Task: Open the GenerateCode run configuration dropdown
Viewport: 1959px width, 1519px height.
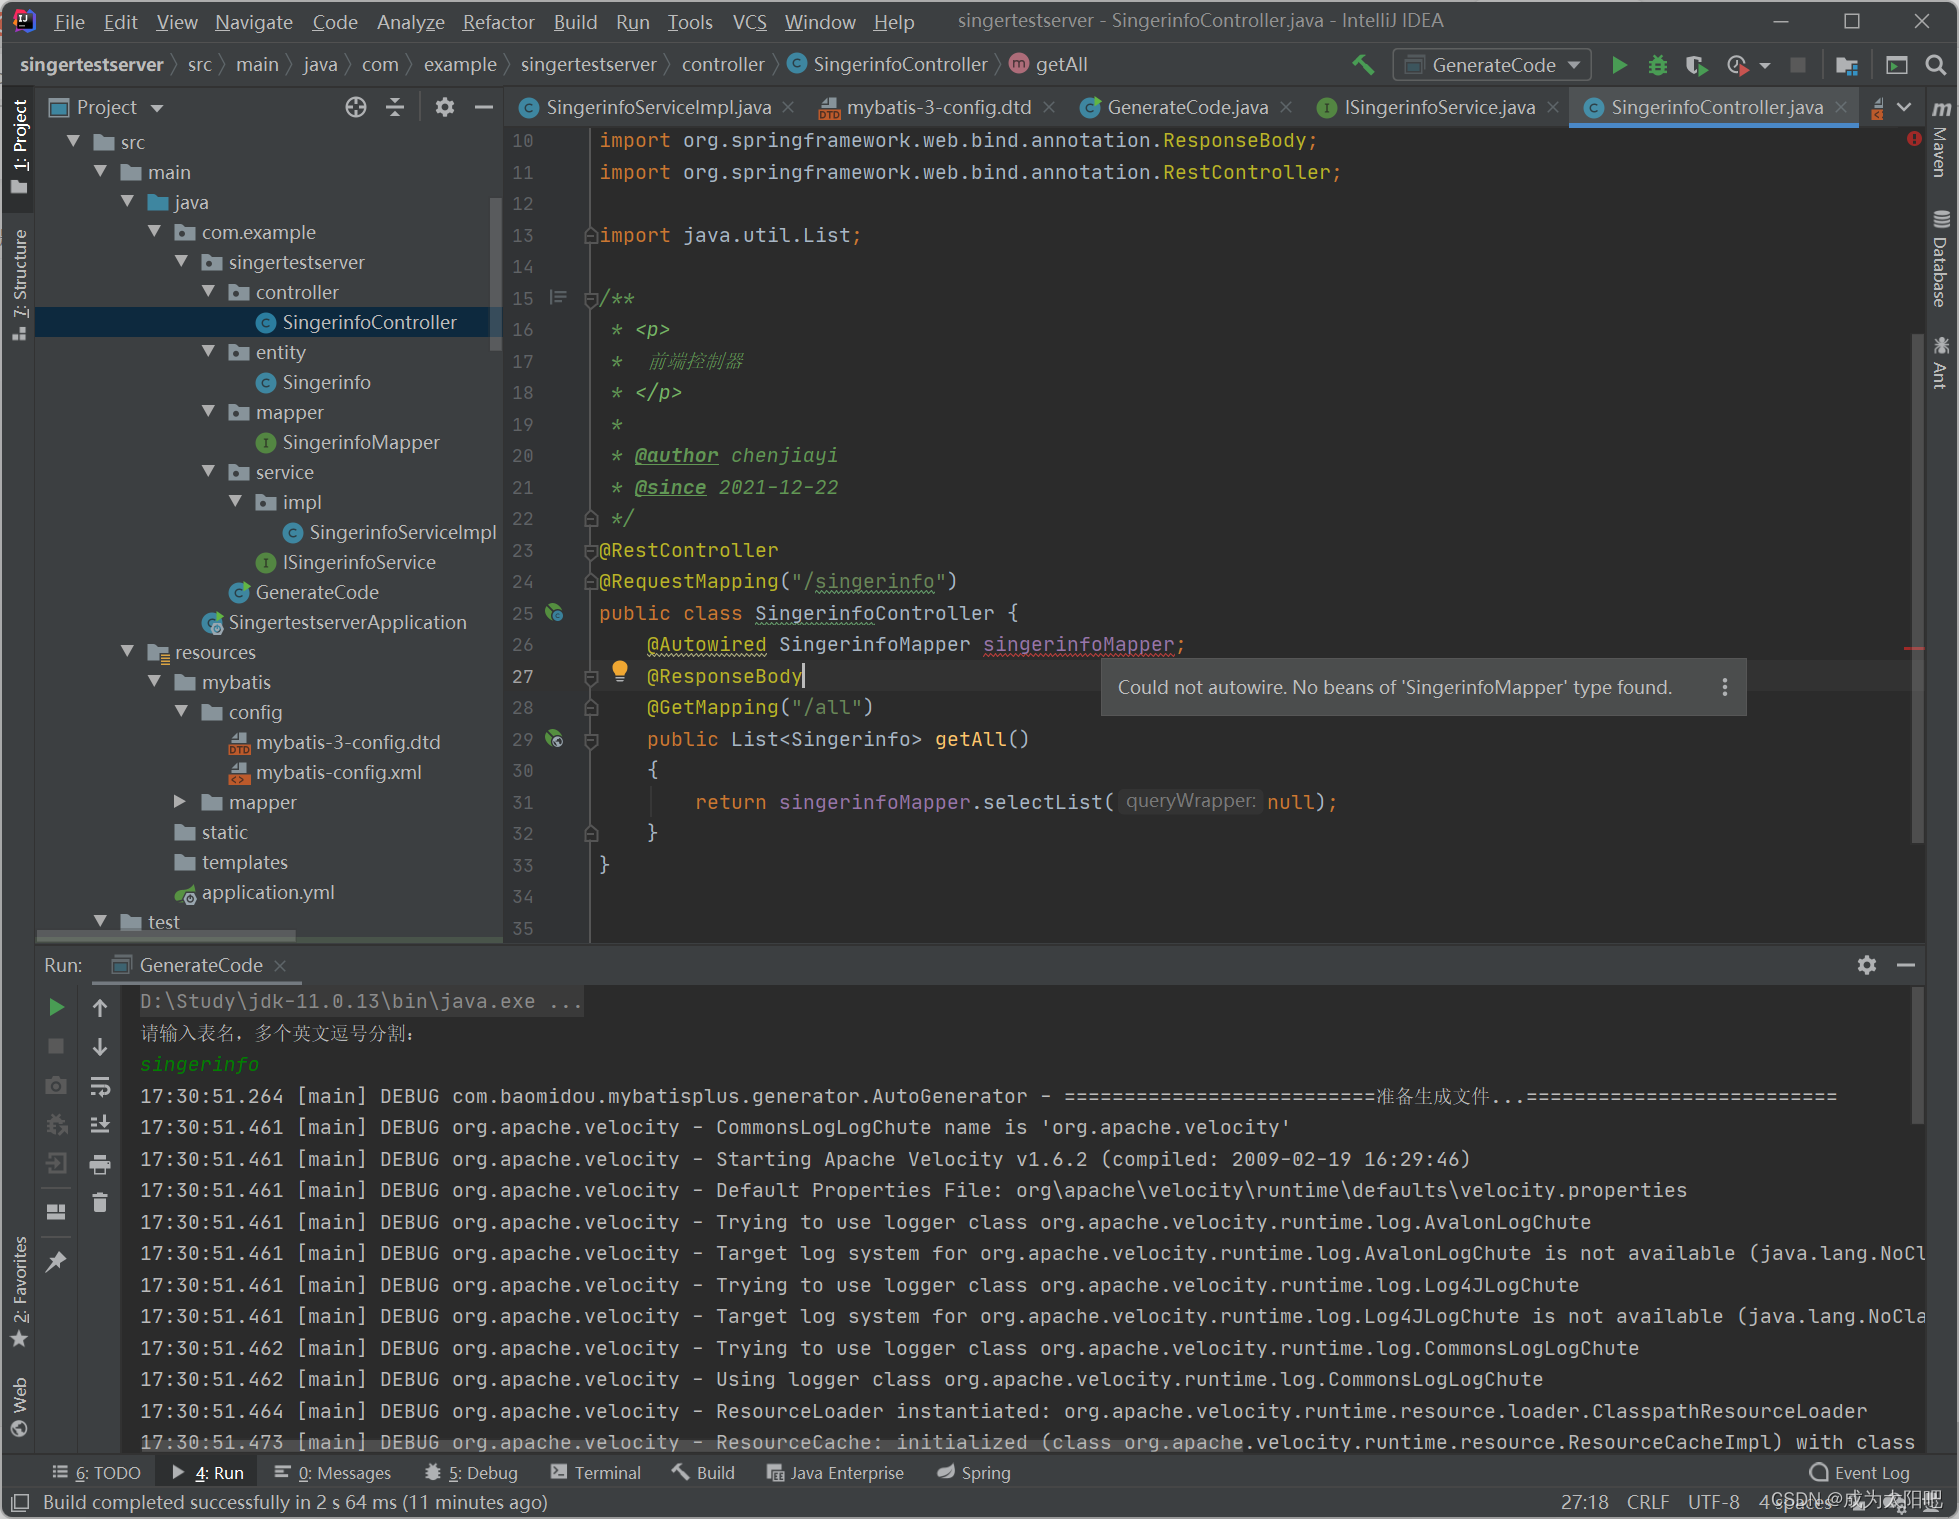Action: tap(1492, 65)
